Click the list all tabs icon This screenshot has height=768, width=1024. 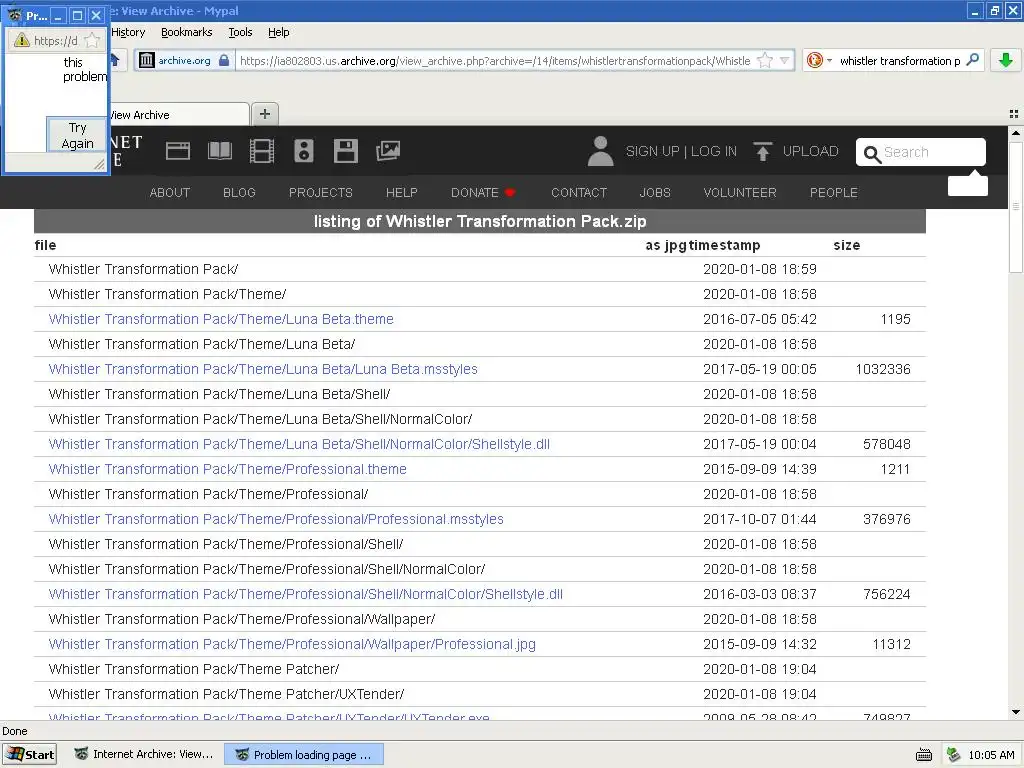1014,114
